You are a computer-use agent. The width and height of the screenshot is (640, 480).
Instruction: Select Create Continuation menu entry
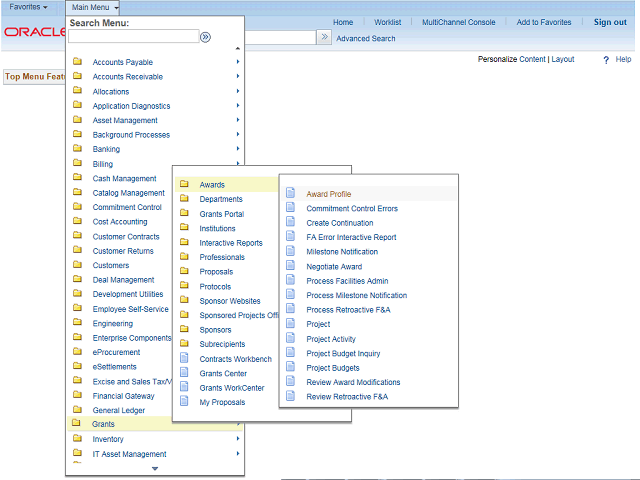[339, 223]
